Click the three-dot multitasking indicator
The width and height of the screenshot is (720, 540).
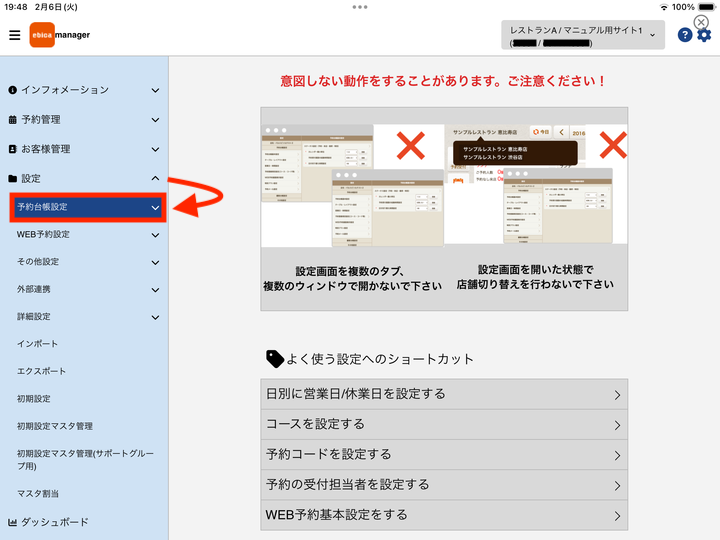click(x=360, y=7)
